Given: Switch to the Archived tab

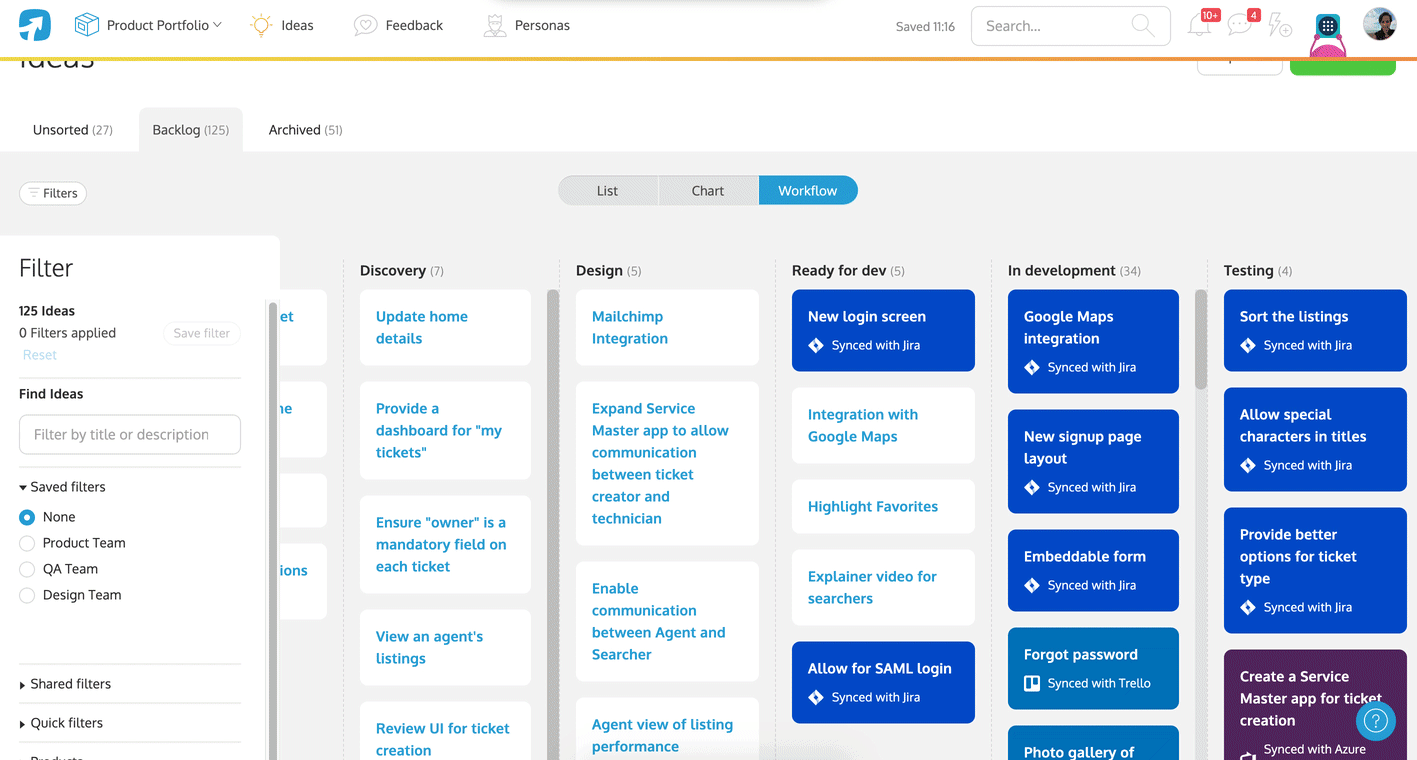Looking at the screenshot, I should [304, 129].
